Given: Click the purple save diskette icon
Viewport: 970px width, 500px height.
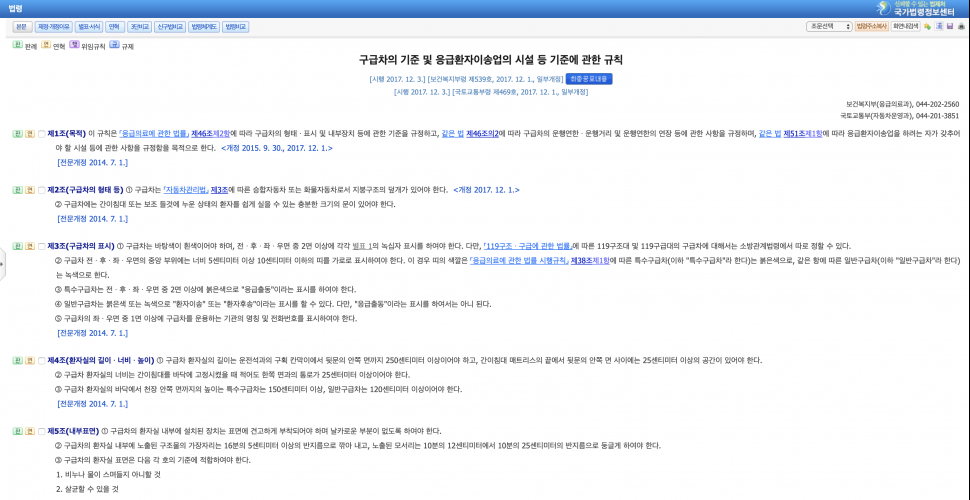Looking at the screenshot, I should click(949, 26).
